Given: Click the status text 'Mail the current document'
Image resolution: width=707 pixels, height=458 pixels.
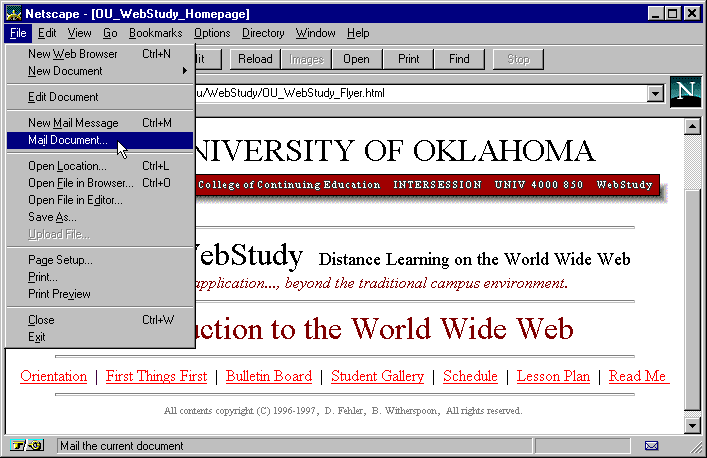Looking at the screenshot, I should pos(122,446).
